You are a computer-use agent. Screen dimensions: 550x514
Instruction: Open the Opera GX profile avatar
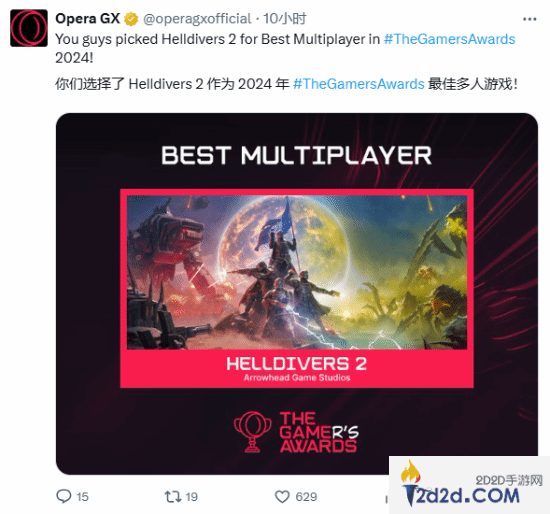pos(29,28)
